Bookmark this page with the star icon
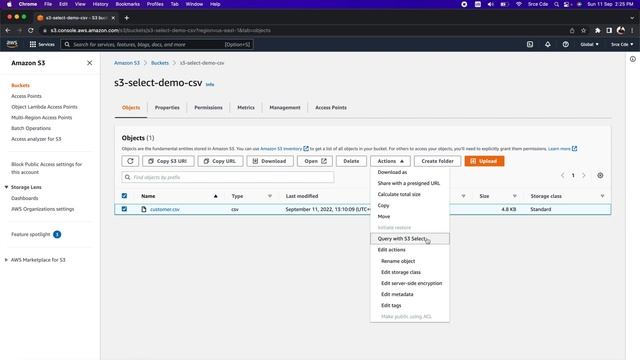Viewport: 640px width, 360px height. (x=583, y=30)
